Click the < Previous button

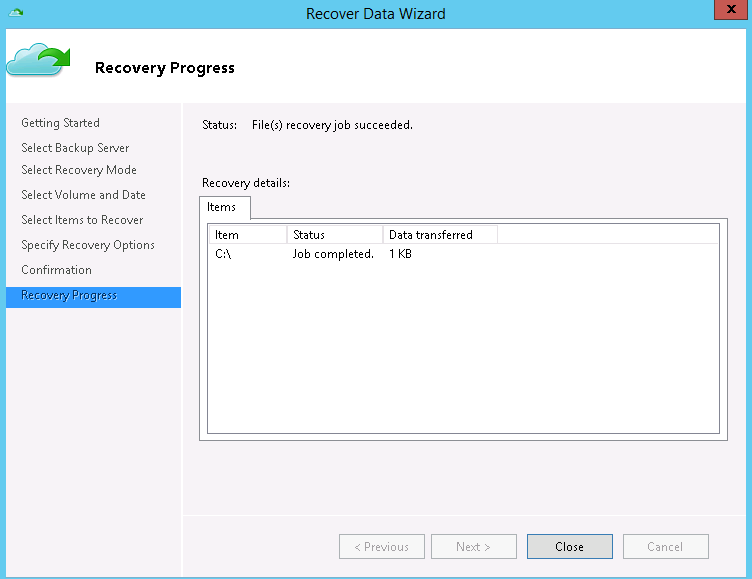coord(381,546)
